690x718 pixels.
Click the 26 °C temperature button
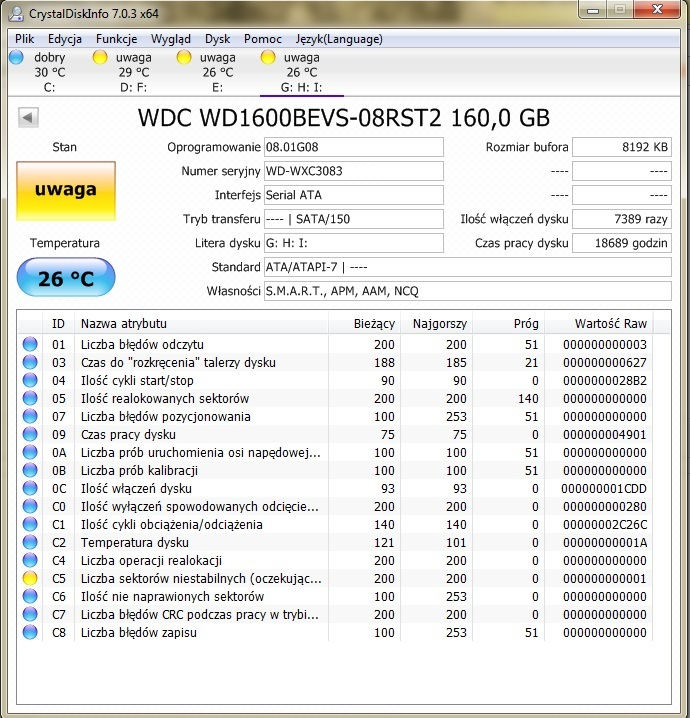tap(66, 277)
